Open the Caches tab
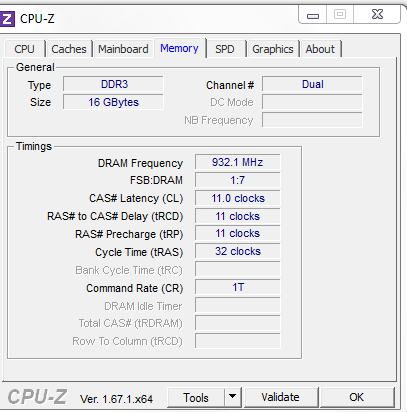The height and width of the screenshot is (412, 407). [x=69, y=49]
